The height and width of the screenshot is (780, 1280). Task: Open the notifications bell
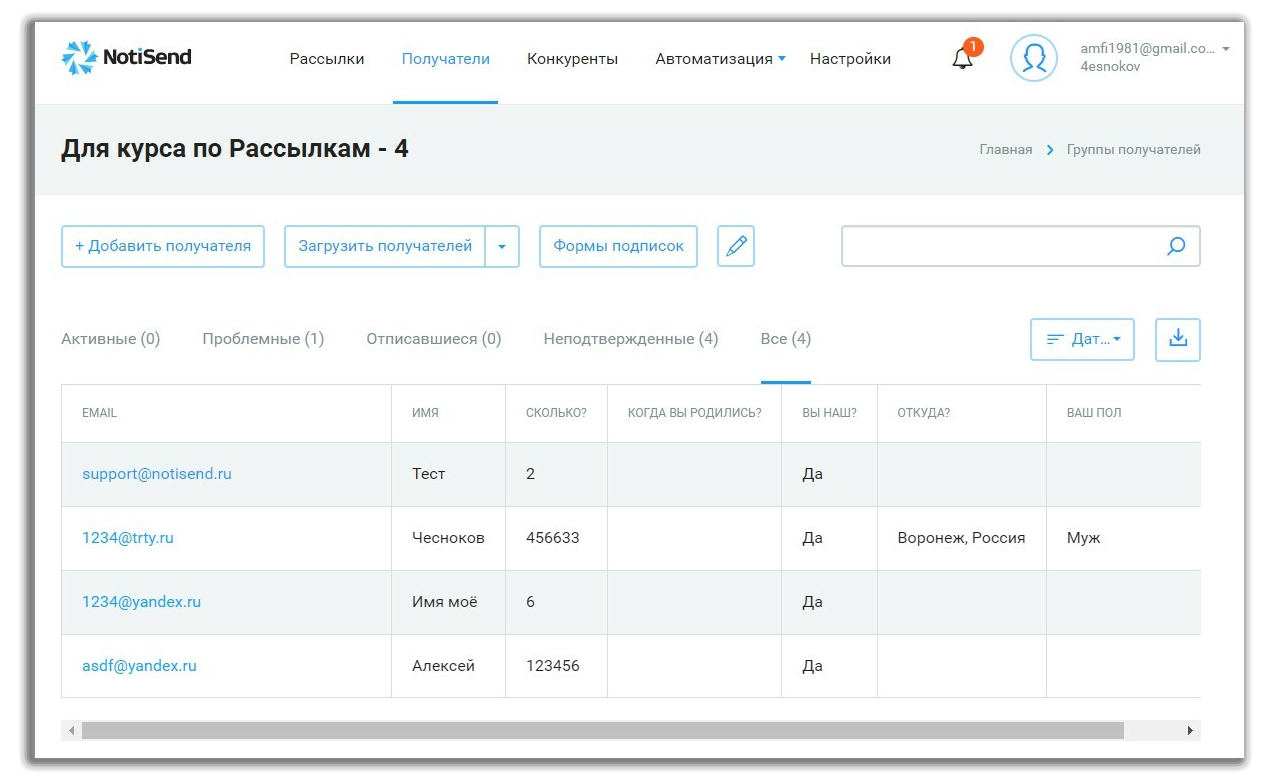coord(963,58)
